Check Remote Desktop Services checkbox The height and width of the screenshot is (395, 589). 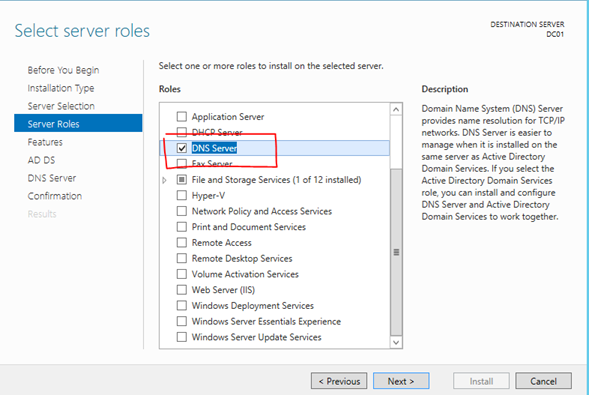click(x=182, y=259)
